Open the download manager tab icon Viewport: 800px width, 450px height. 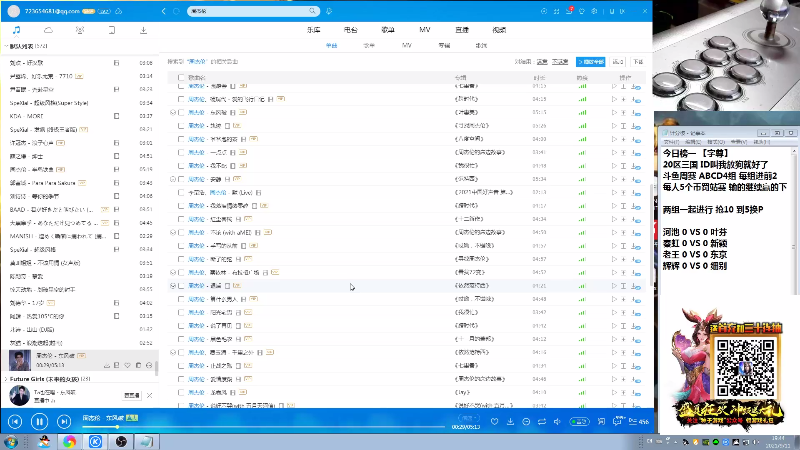coord(143,30)
